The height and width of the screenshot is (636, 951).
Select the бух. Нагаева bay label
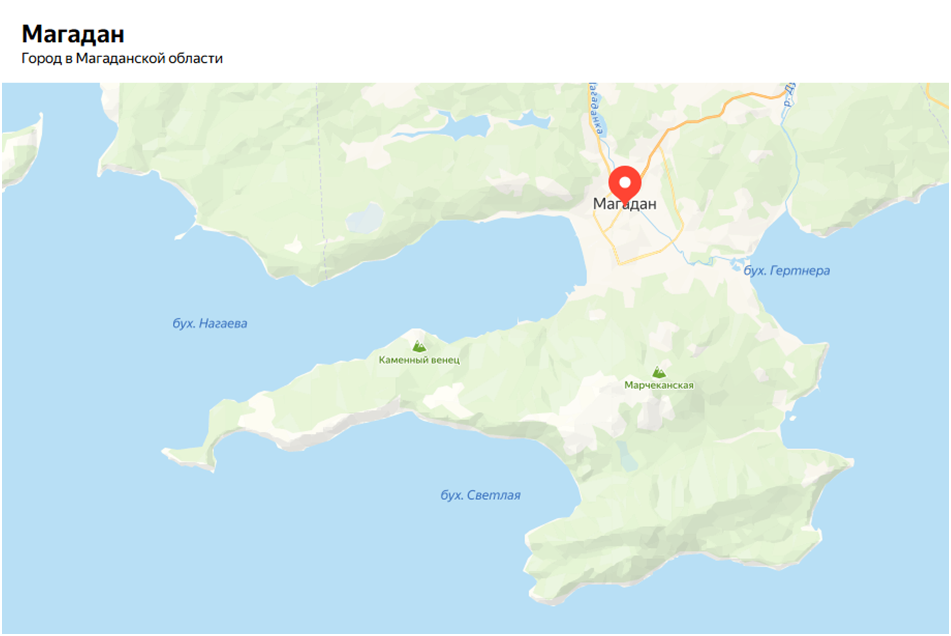pyautogui.click(x=210, y=323)
